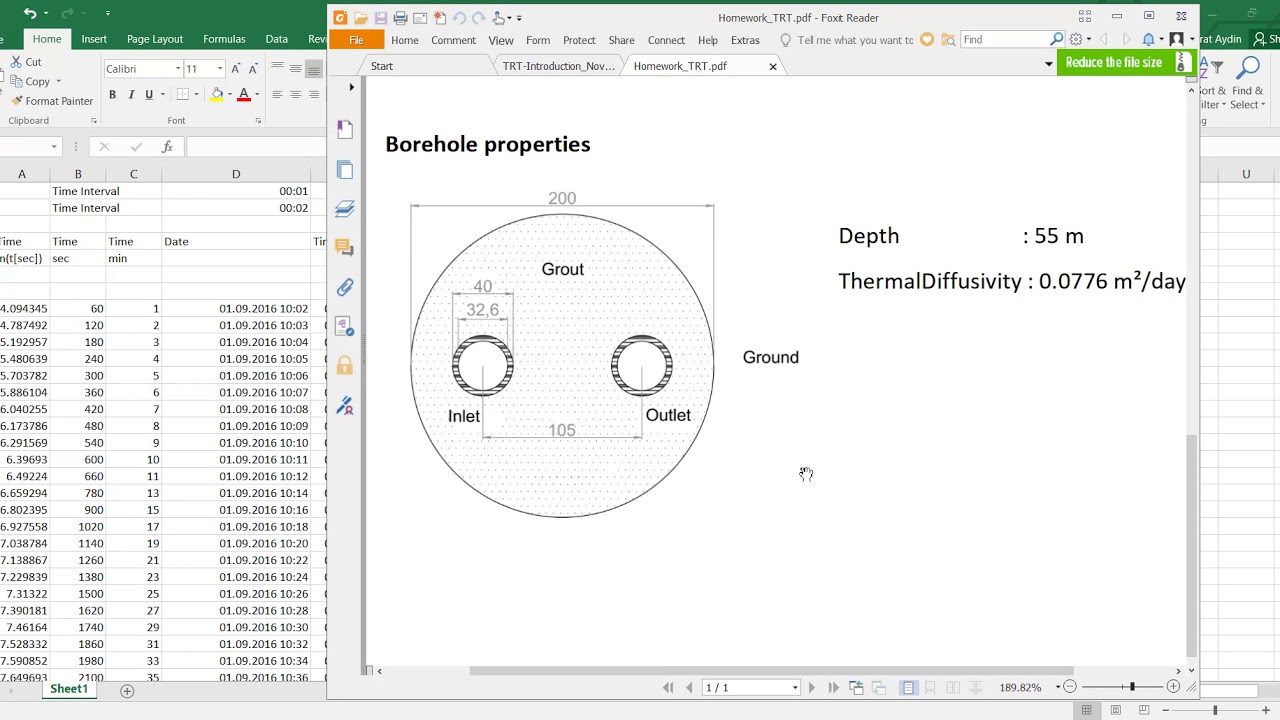The height and width of the screenshot is (720, 1280).
Task: Select single page view mode in Foxit
Action: pos(908,687)
